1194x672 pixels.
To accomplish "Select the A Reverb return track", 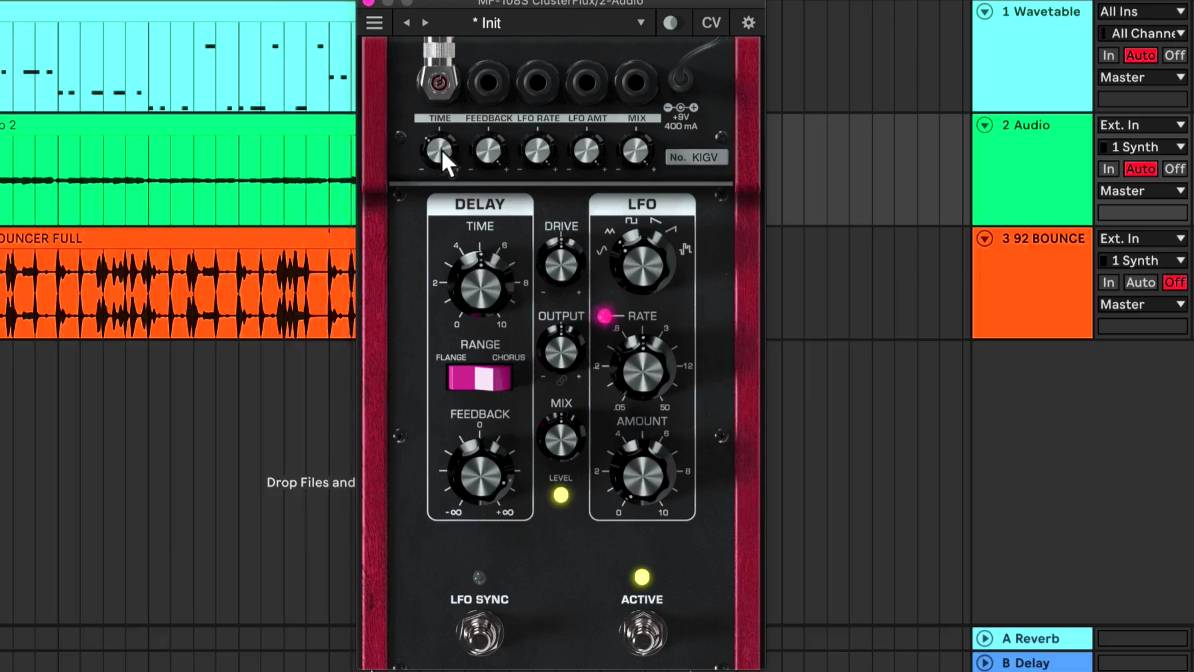I will click(x=1032, y=638).
